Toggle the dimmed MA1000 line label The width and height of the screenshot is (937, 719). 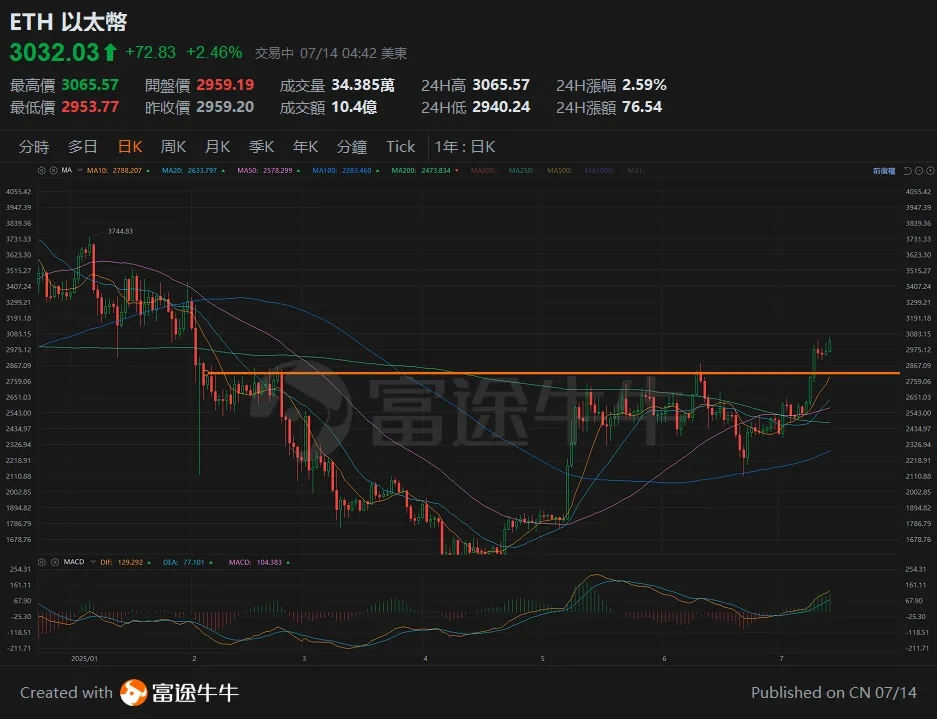599,171
